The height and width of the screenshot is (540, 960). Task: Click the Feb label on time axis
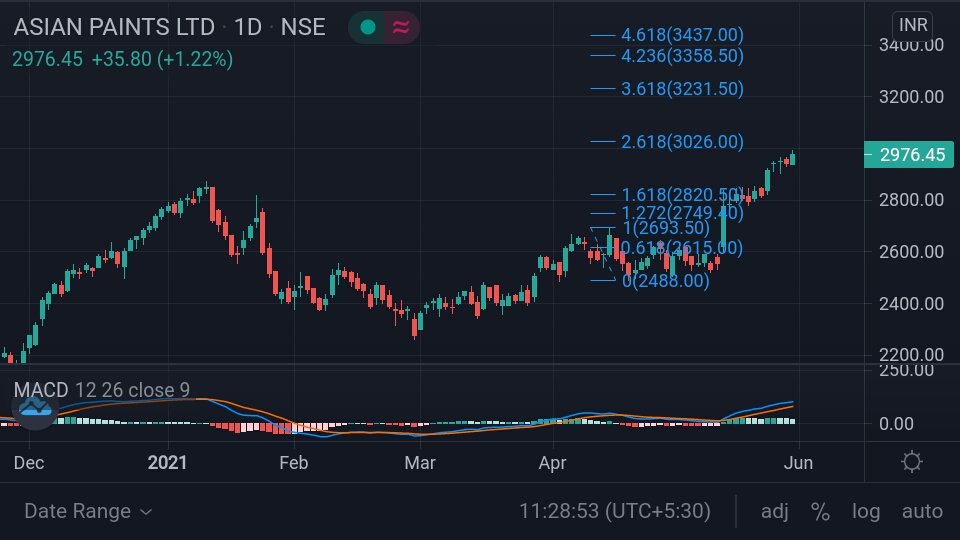(293, 462)
